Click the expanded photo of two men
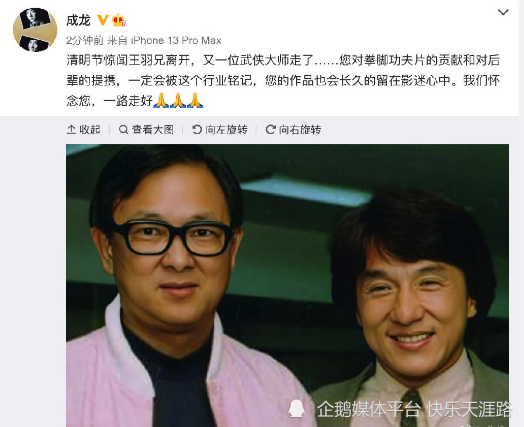Image resolution: width=524 pixels, height=427 pixels. [287, 285]
